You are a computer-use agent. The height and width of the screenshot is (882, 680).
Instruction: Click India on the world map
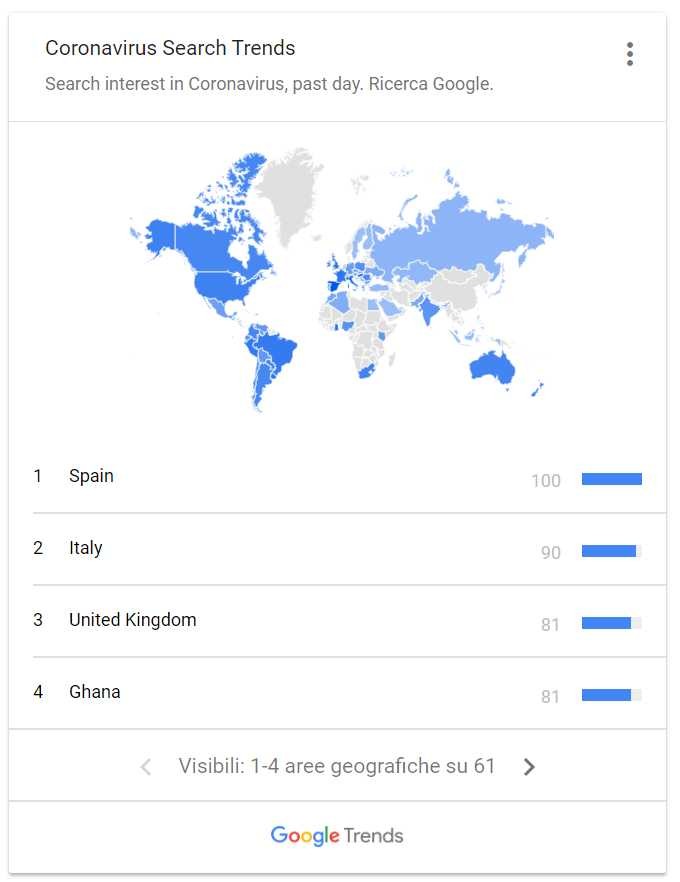pyautogui.click(x=427, y=309)
